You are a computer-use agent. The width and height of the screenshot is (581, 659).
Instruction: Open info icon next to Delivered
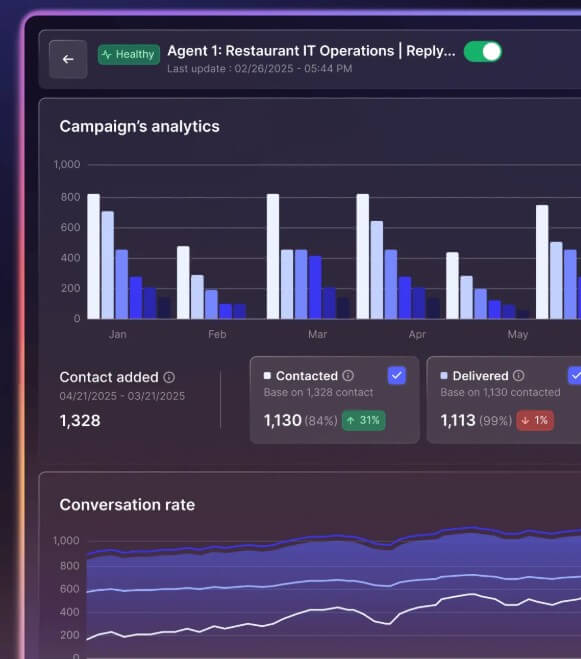tap(519, 375)
